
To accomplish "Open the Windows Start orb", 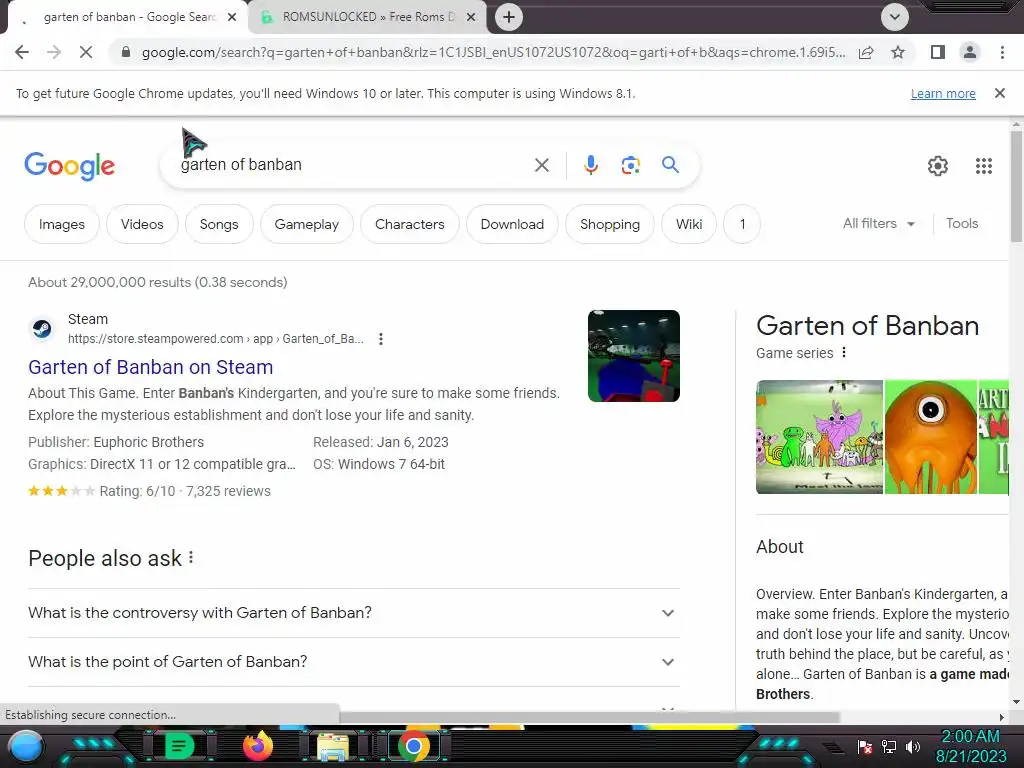I will pos(25,747).
